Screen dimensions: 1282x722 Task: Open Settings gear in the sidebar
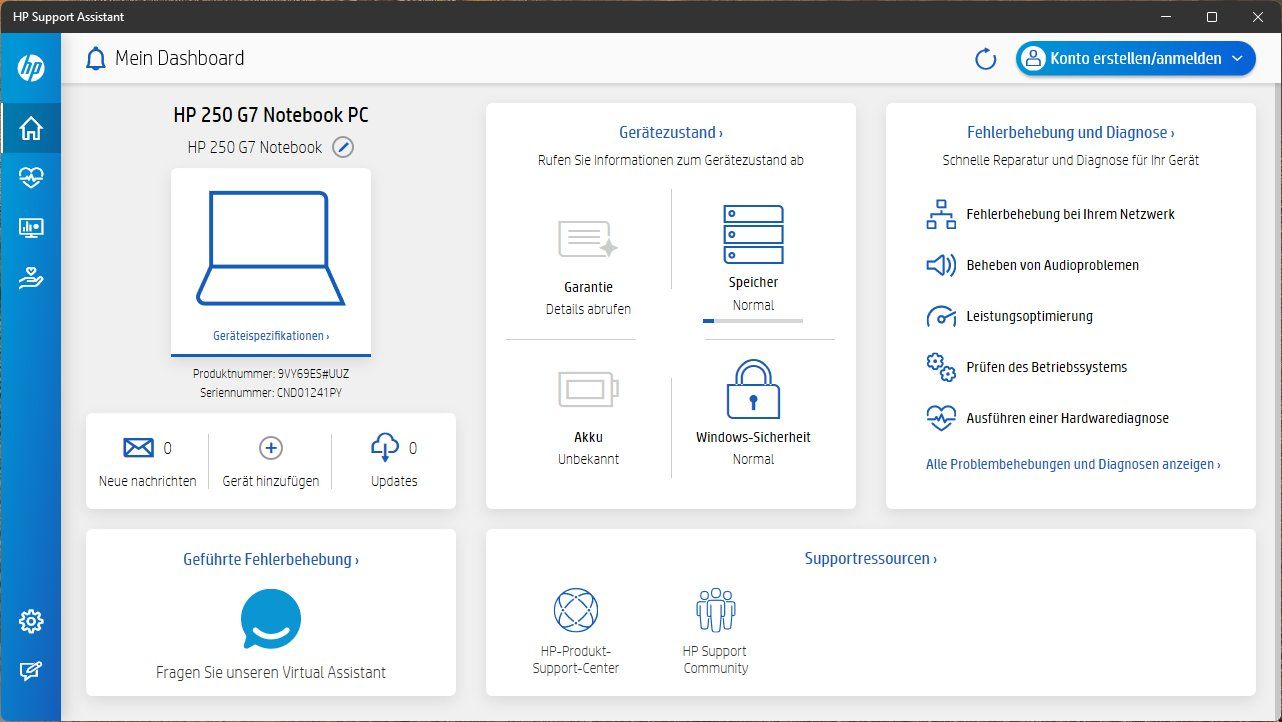click(31, 622)
